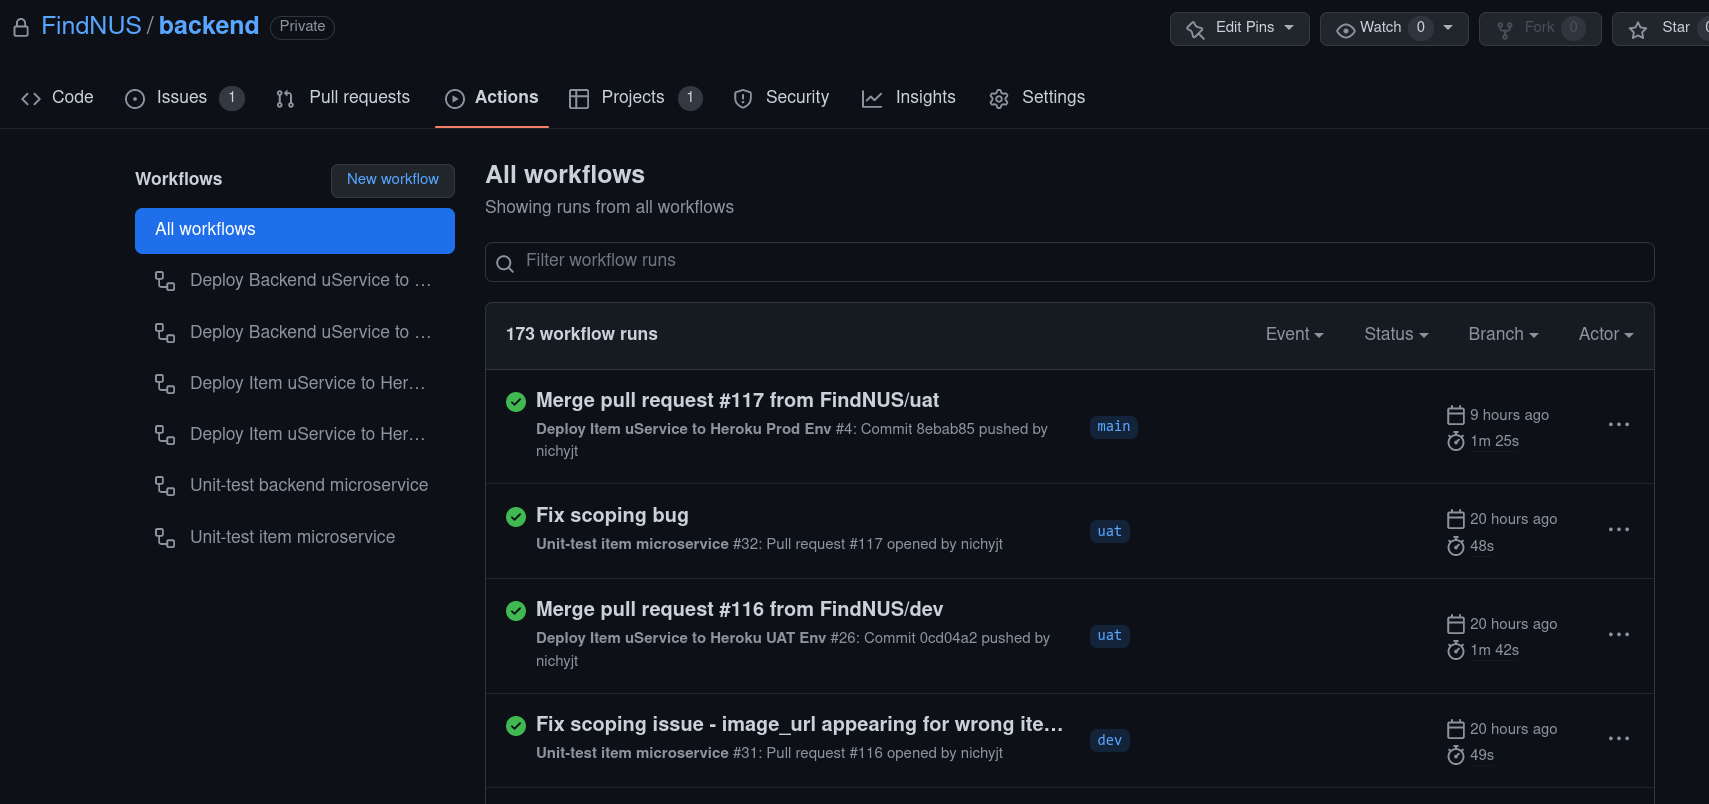Click the '173 workflow runs' heading text

pyautogui.click(x=581, y=334)
